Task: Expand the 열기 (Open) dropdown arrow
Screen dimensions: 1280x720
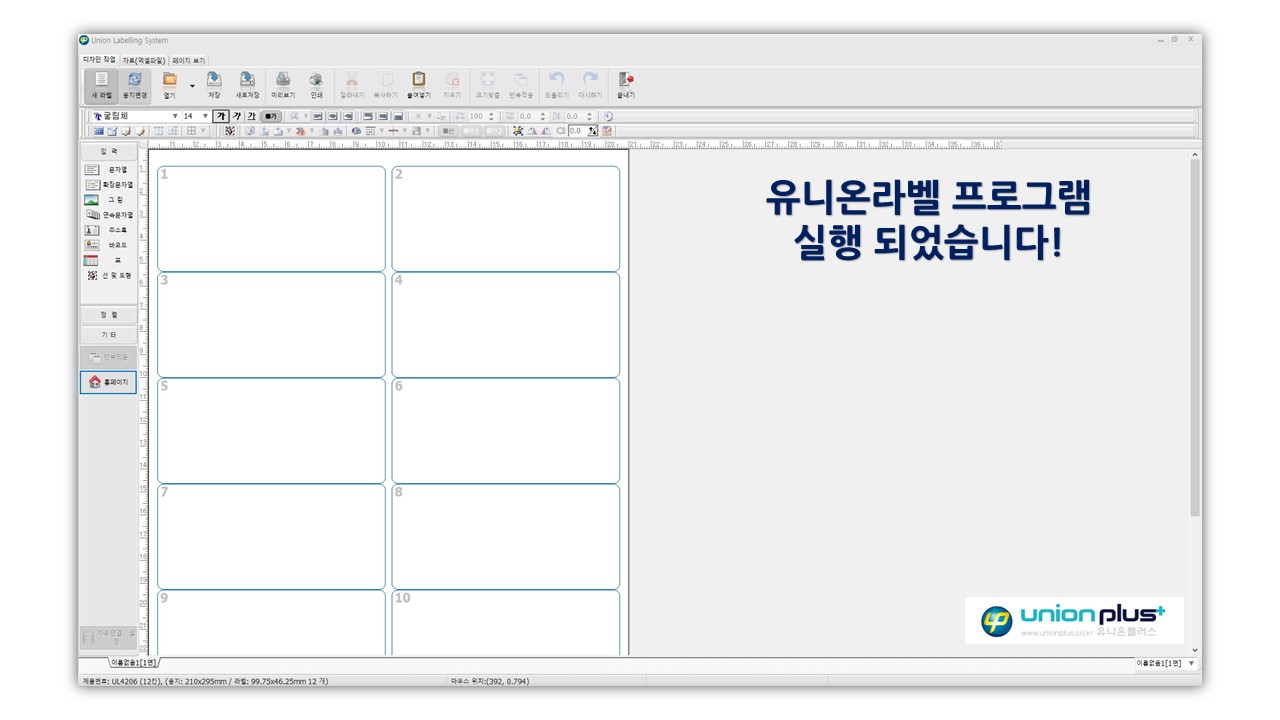Action: pyautogui.click(x=192, y=86)
